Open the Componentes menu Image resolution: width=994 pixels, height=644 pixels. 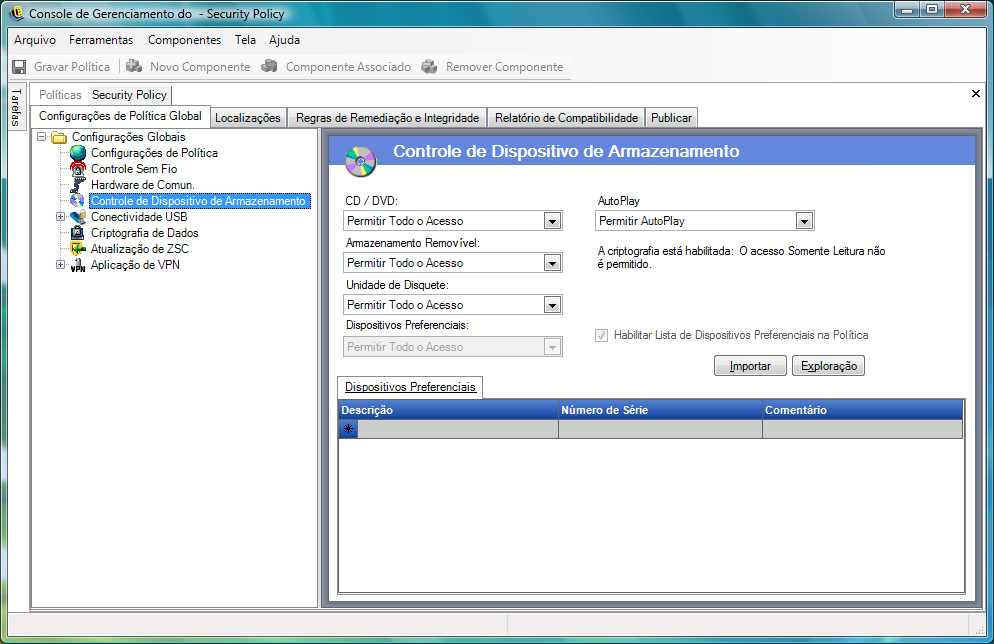click(184, 40)
